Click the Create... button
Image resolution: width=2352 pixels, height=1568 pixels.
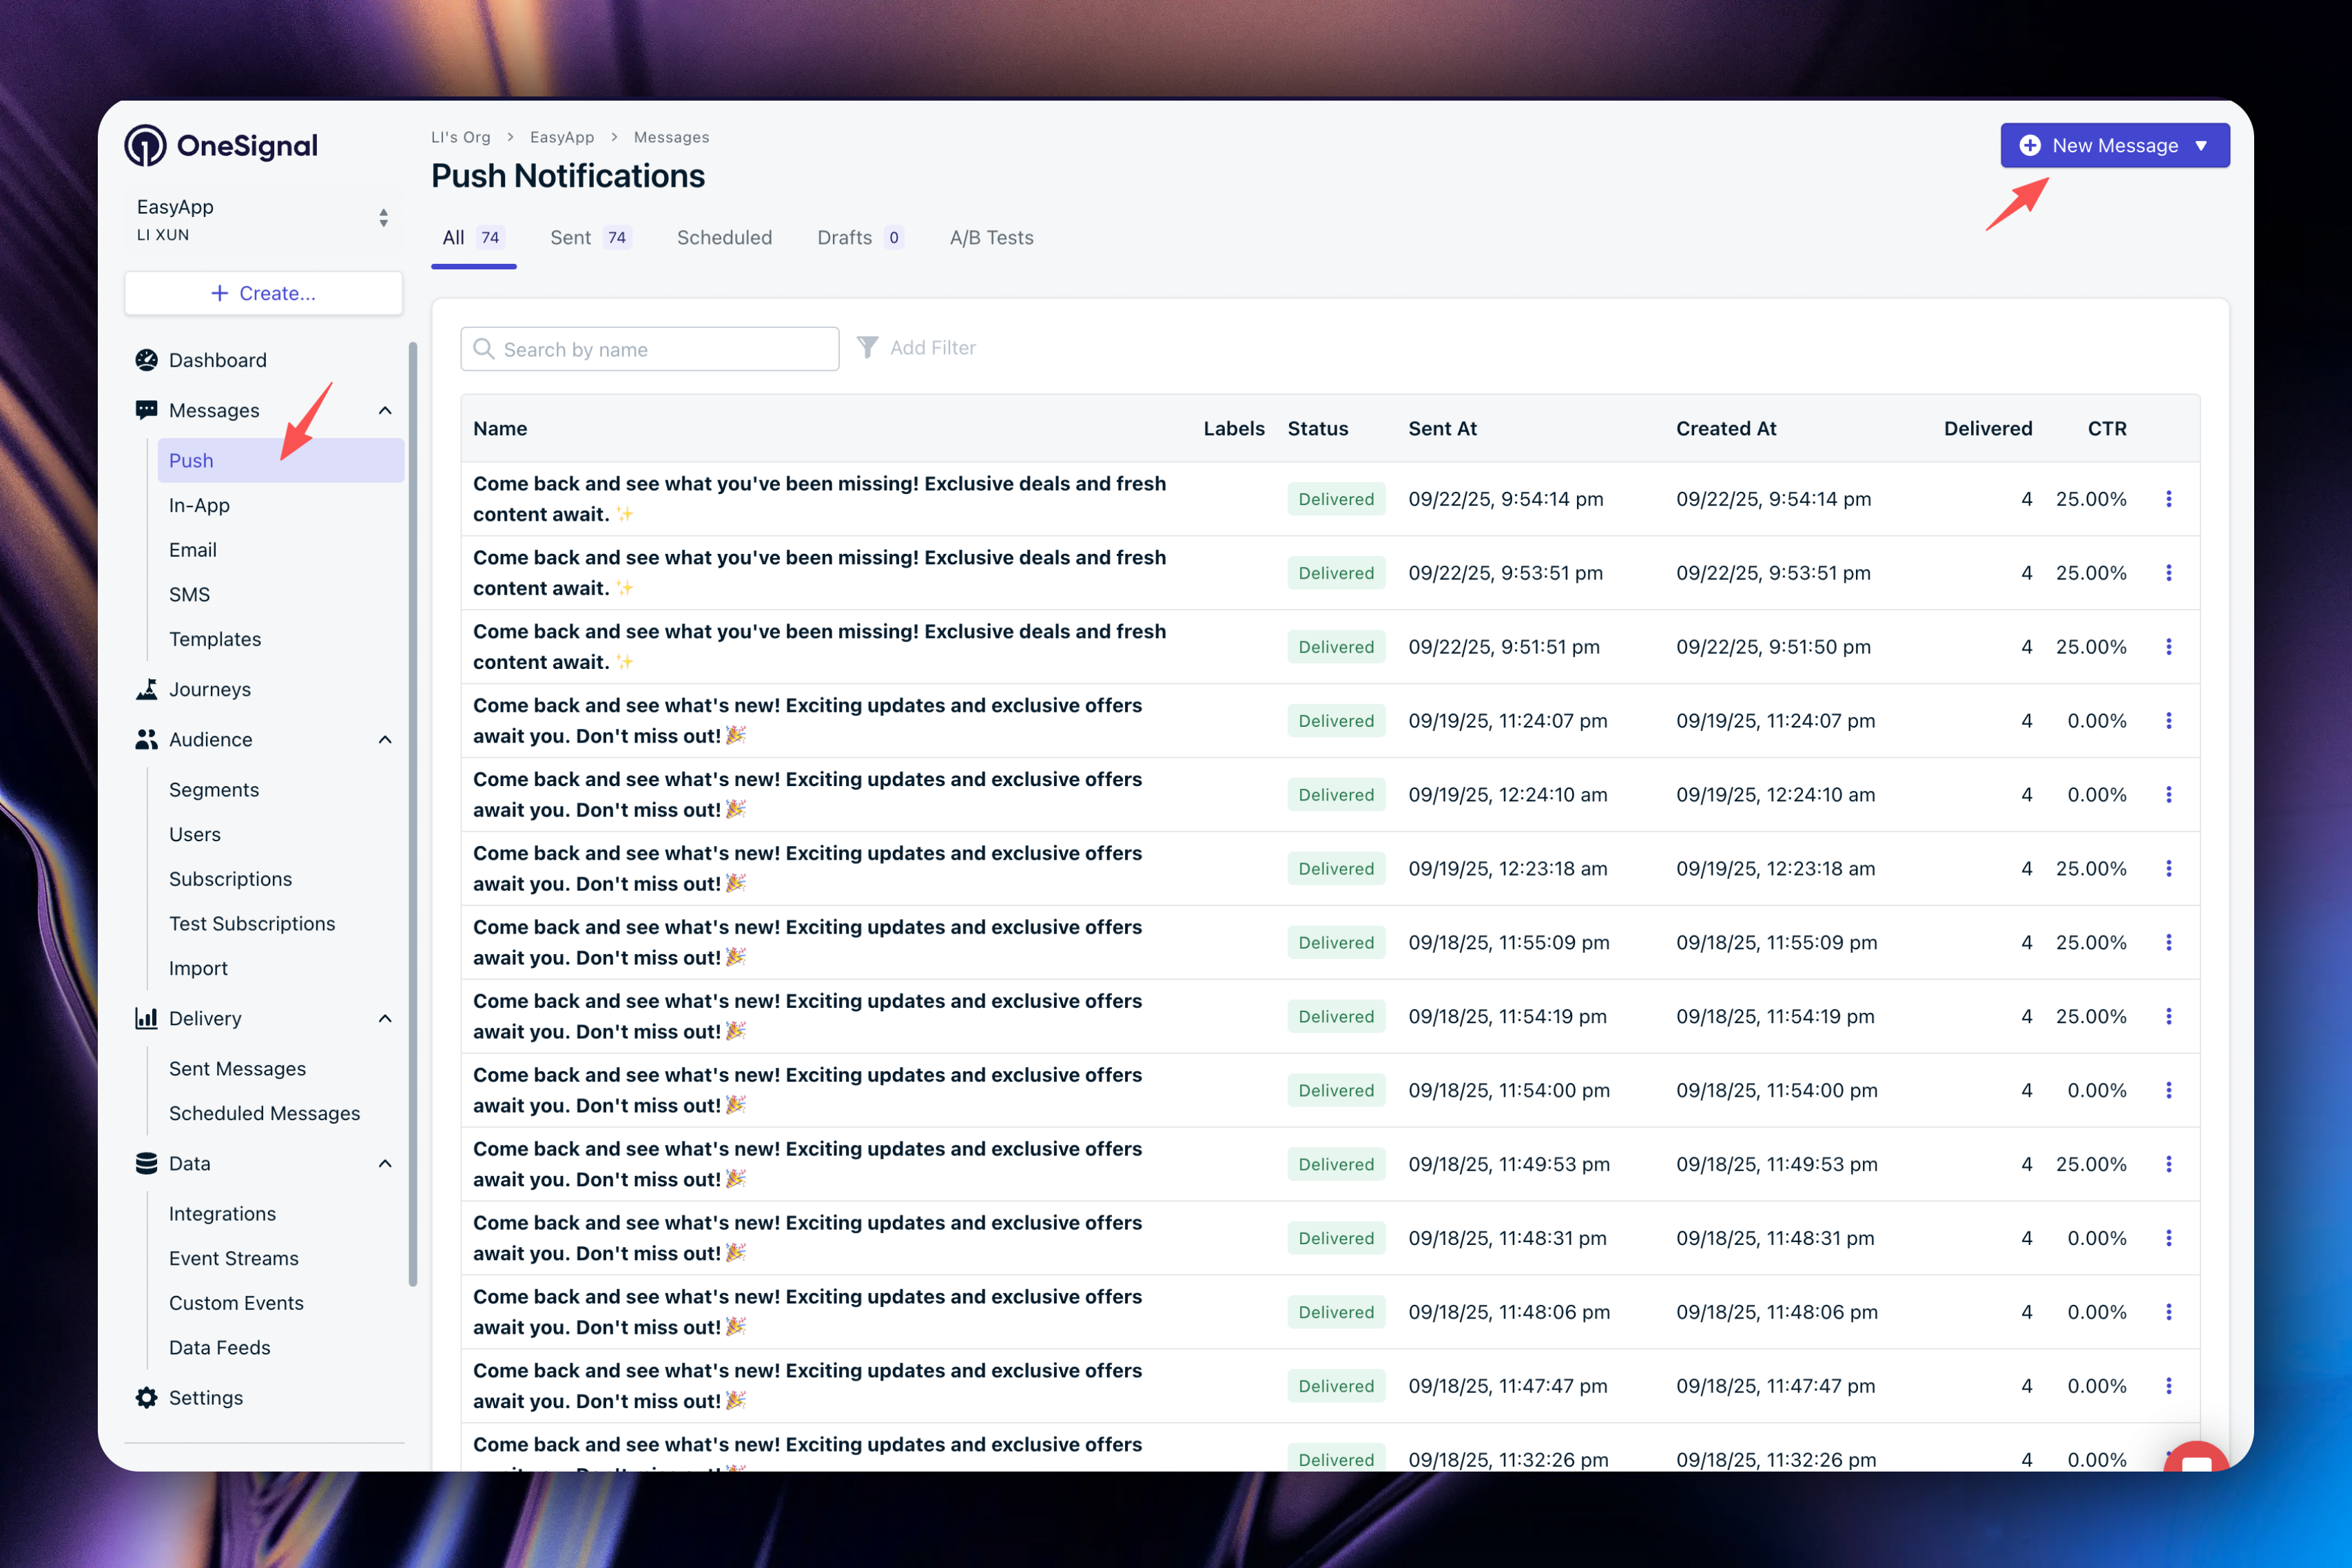pyautogui.click(x=264, y=293)
